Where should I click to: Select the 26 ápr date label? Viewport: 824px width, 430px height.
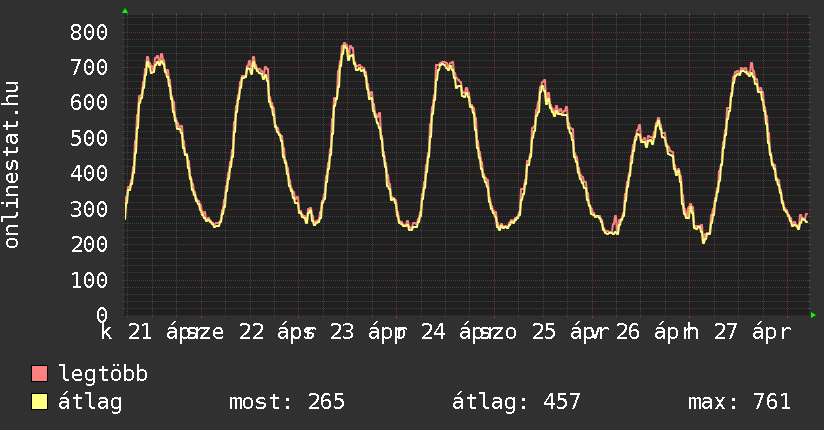[x=645, y=332]
